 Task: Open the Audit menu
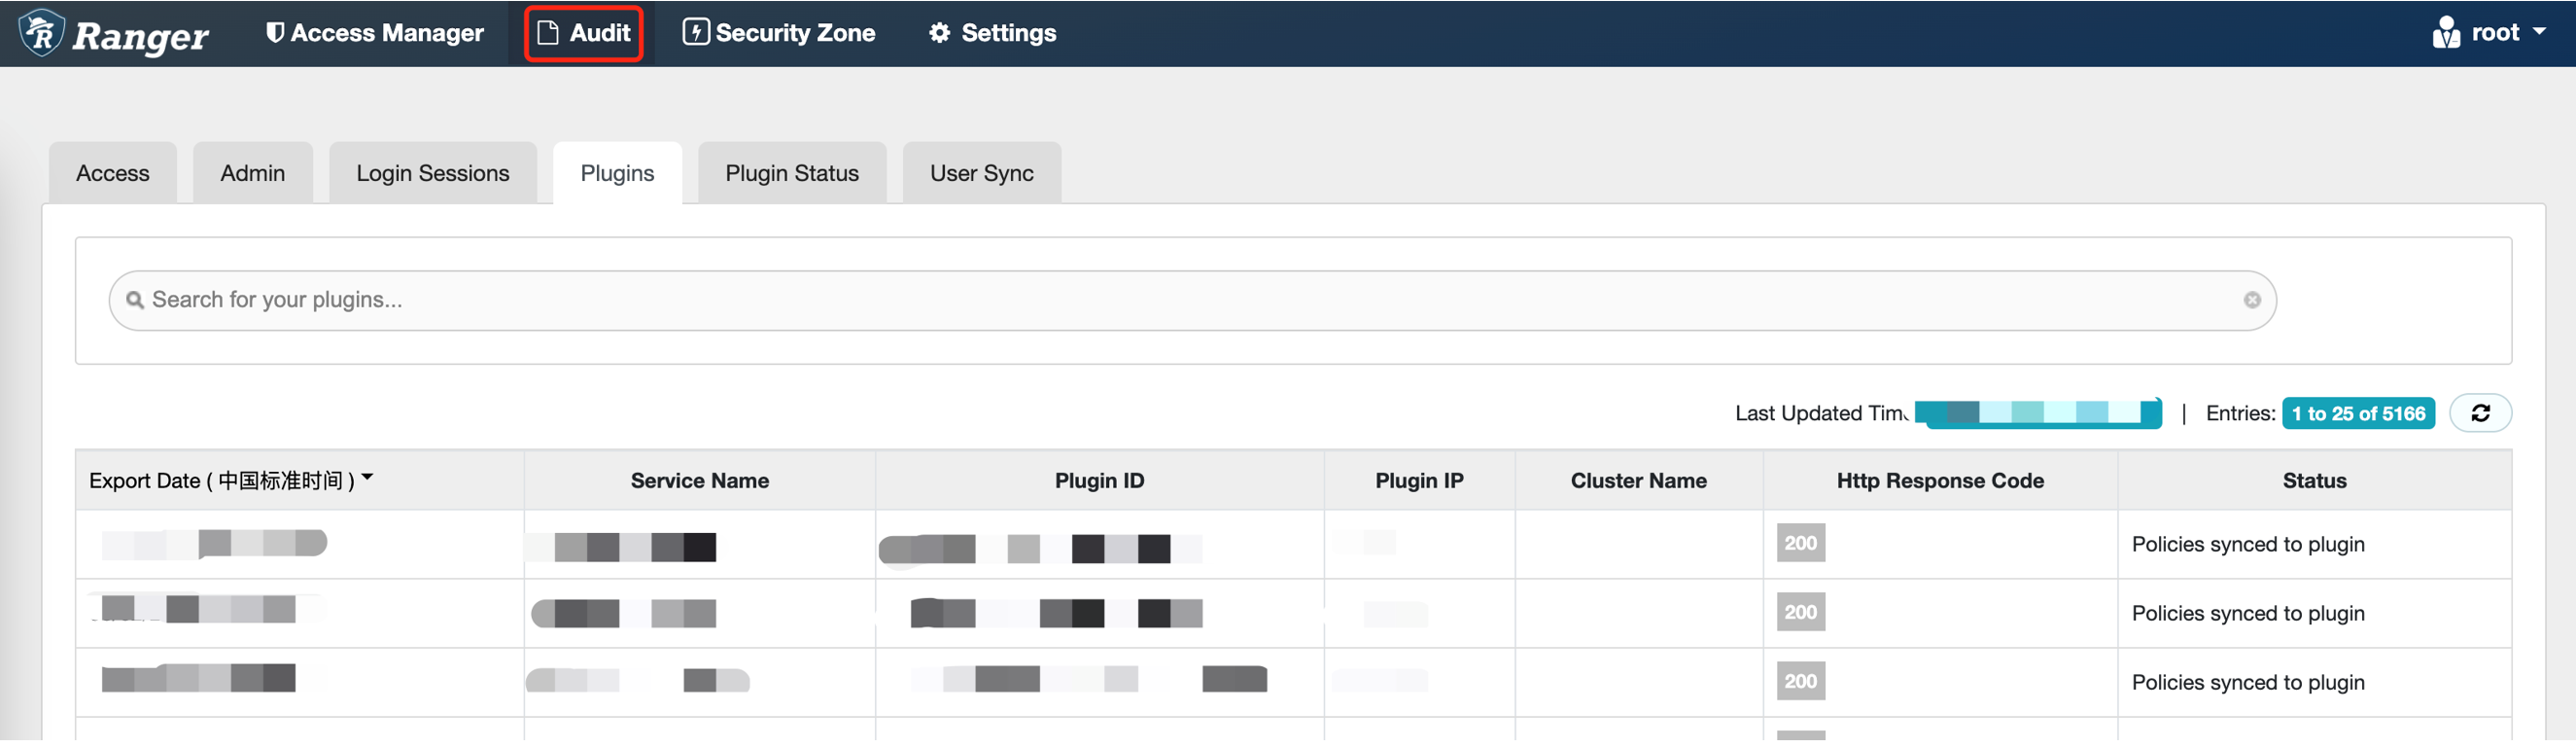[584, 33]
